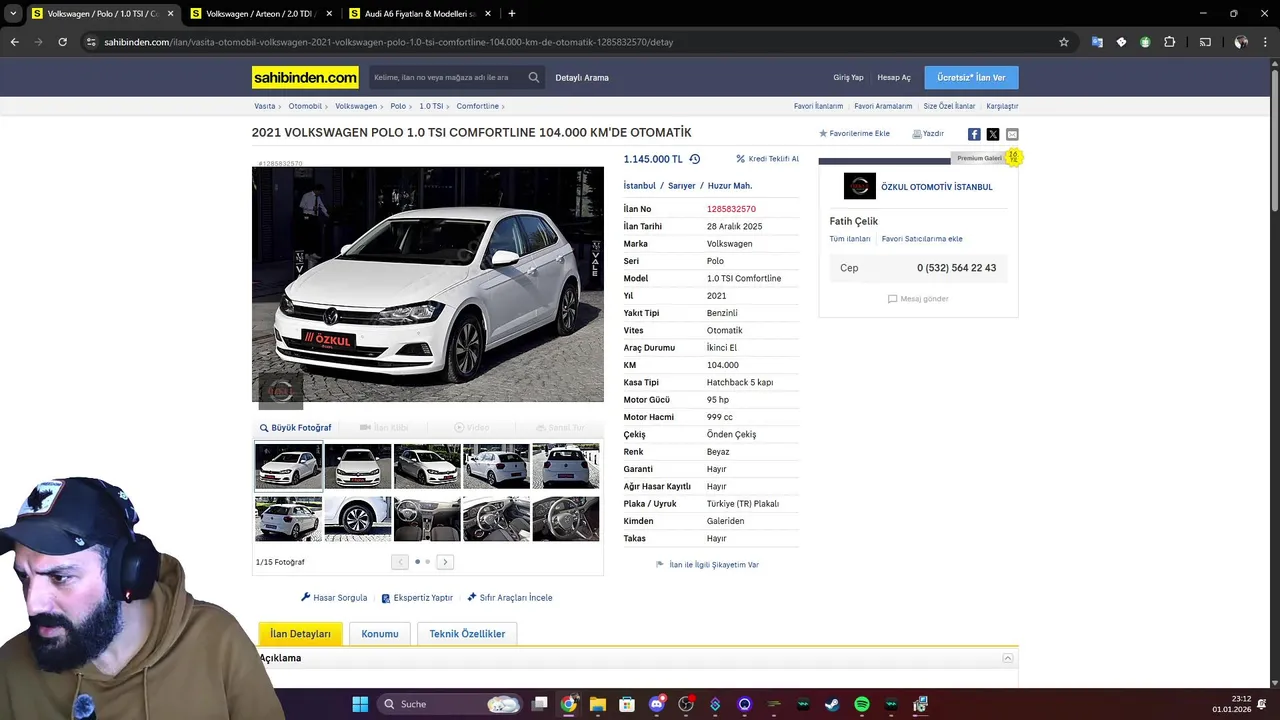Select the second car thumbnail
Image resolution: width=1280 pixels, height=720 pixels.
pyautogui.click(x=358, y=466)
